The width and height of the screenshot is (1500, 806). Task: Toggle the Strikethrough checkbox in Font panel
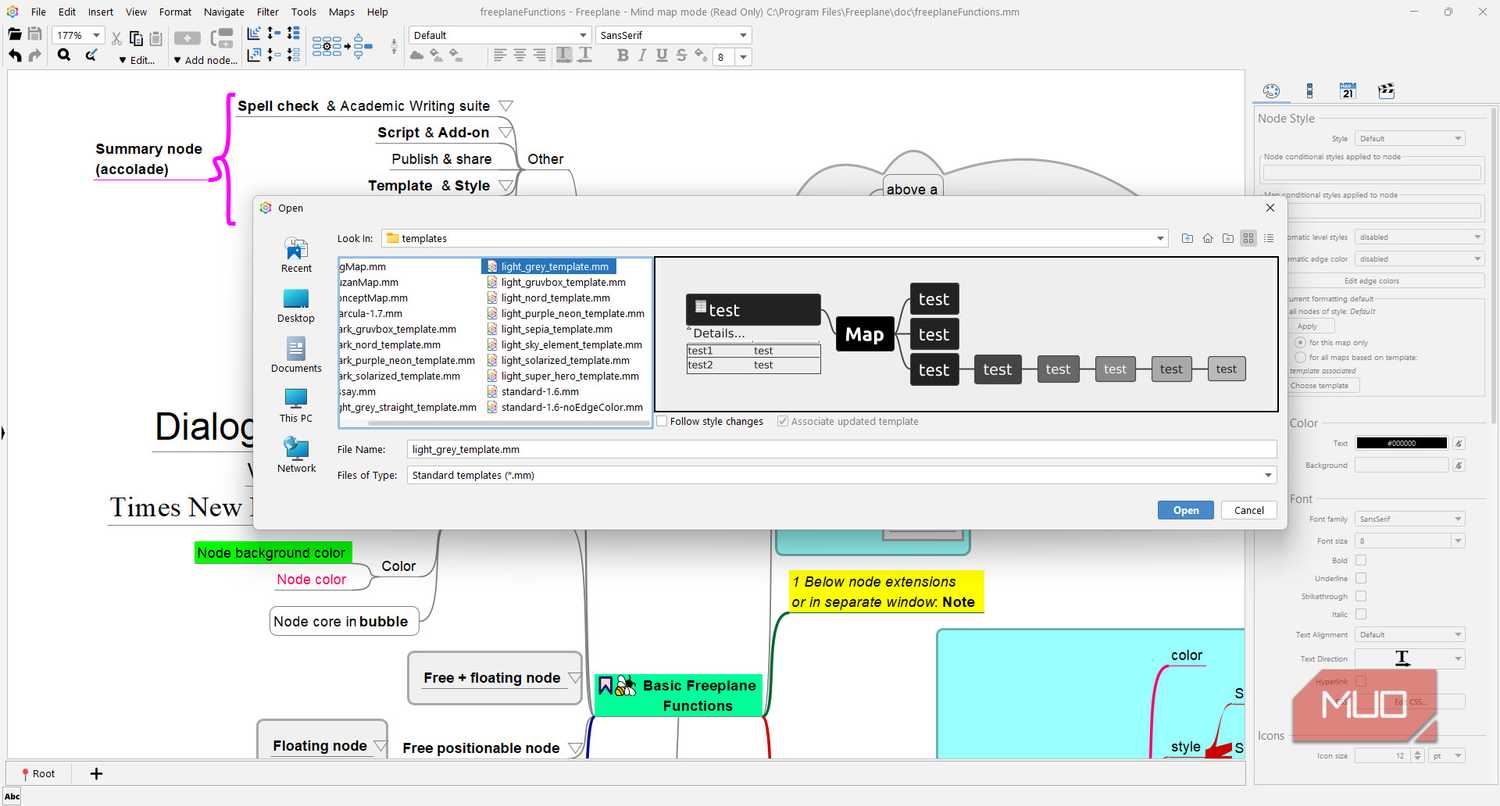(1360, 597)
